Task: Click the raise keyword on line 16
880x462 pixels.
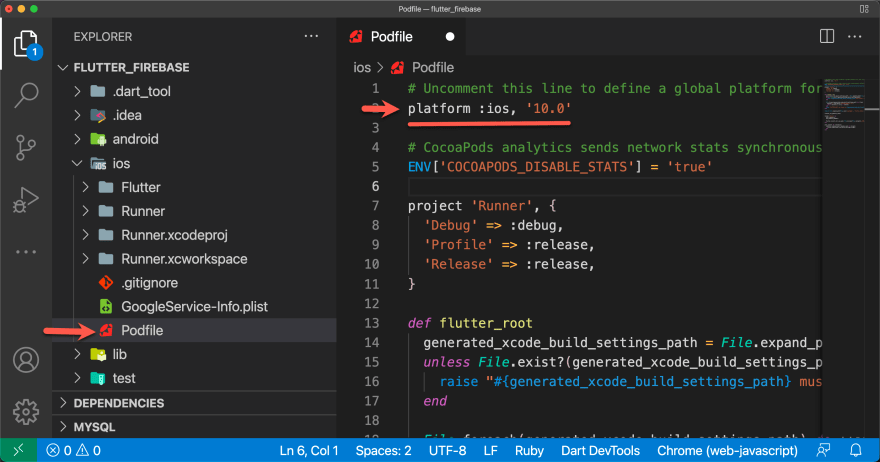Action: click(459, 382)
